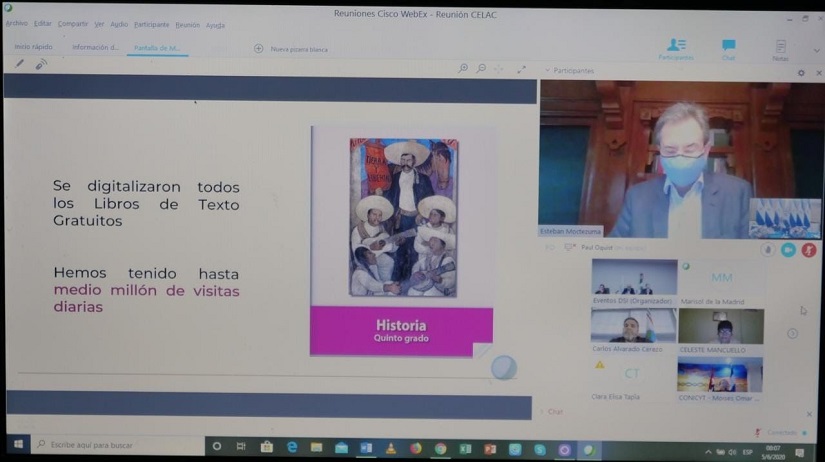Click the laser pointer tool icon
The width and height of the screenshot is (825, 462).
coord(41,64)
